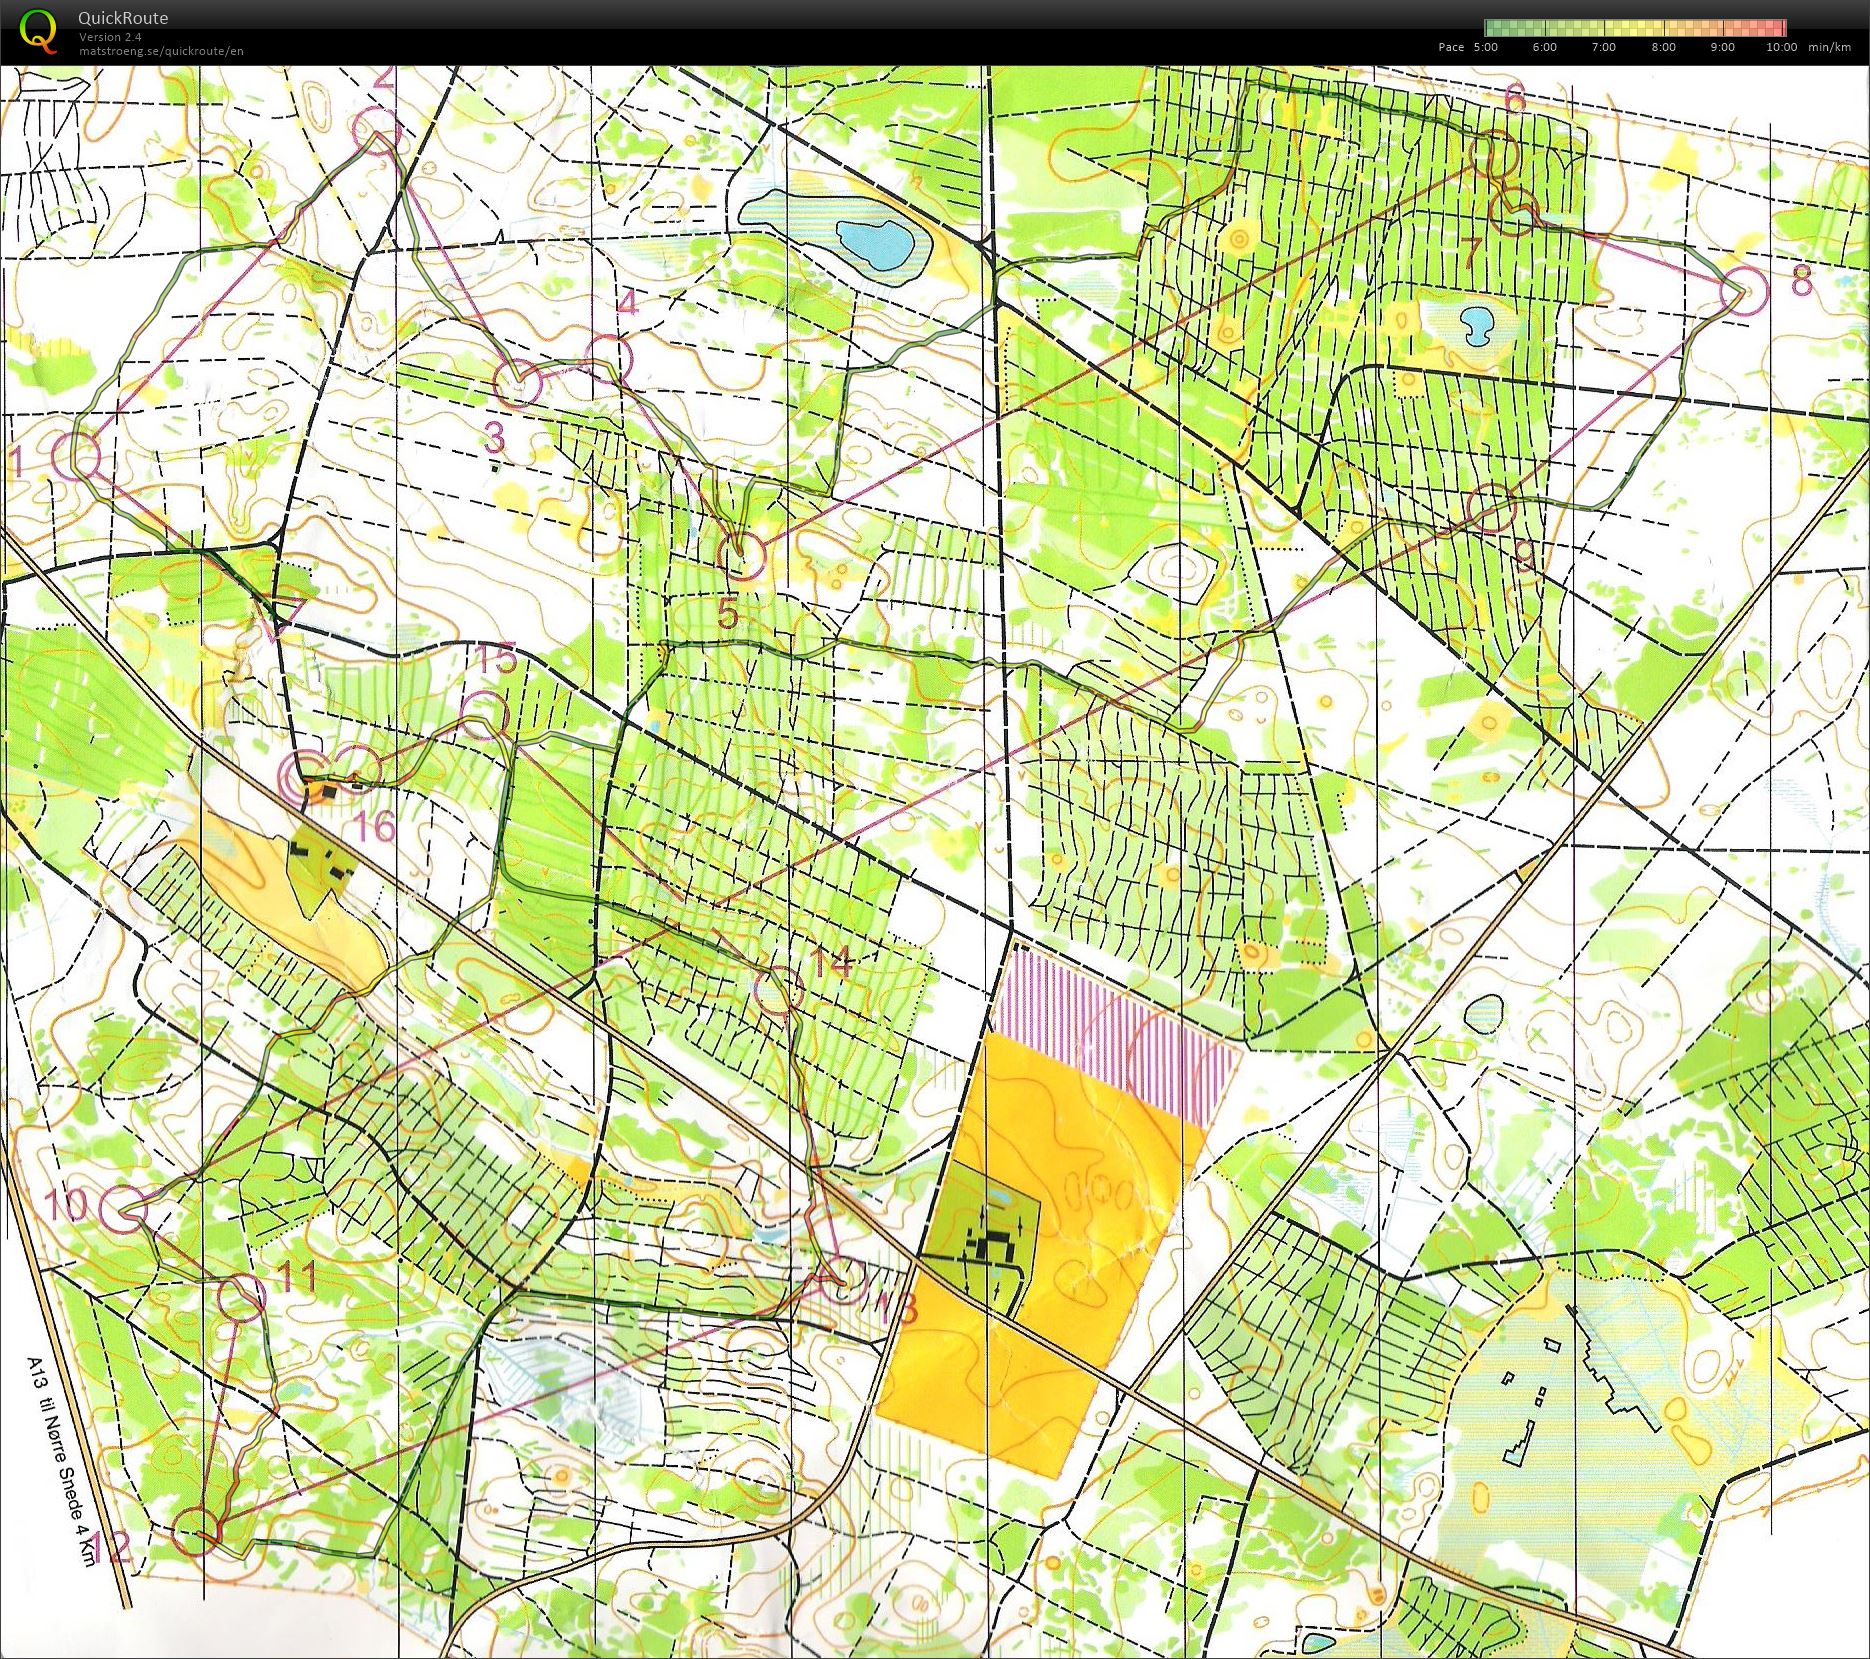Click the control 13 circle

pyautogui.click(x=846, y=1280)
